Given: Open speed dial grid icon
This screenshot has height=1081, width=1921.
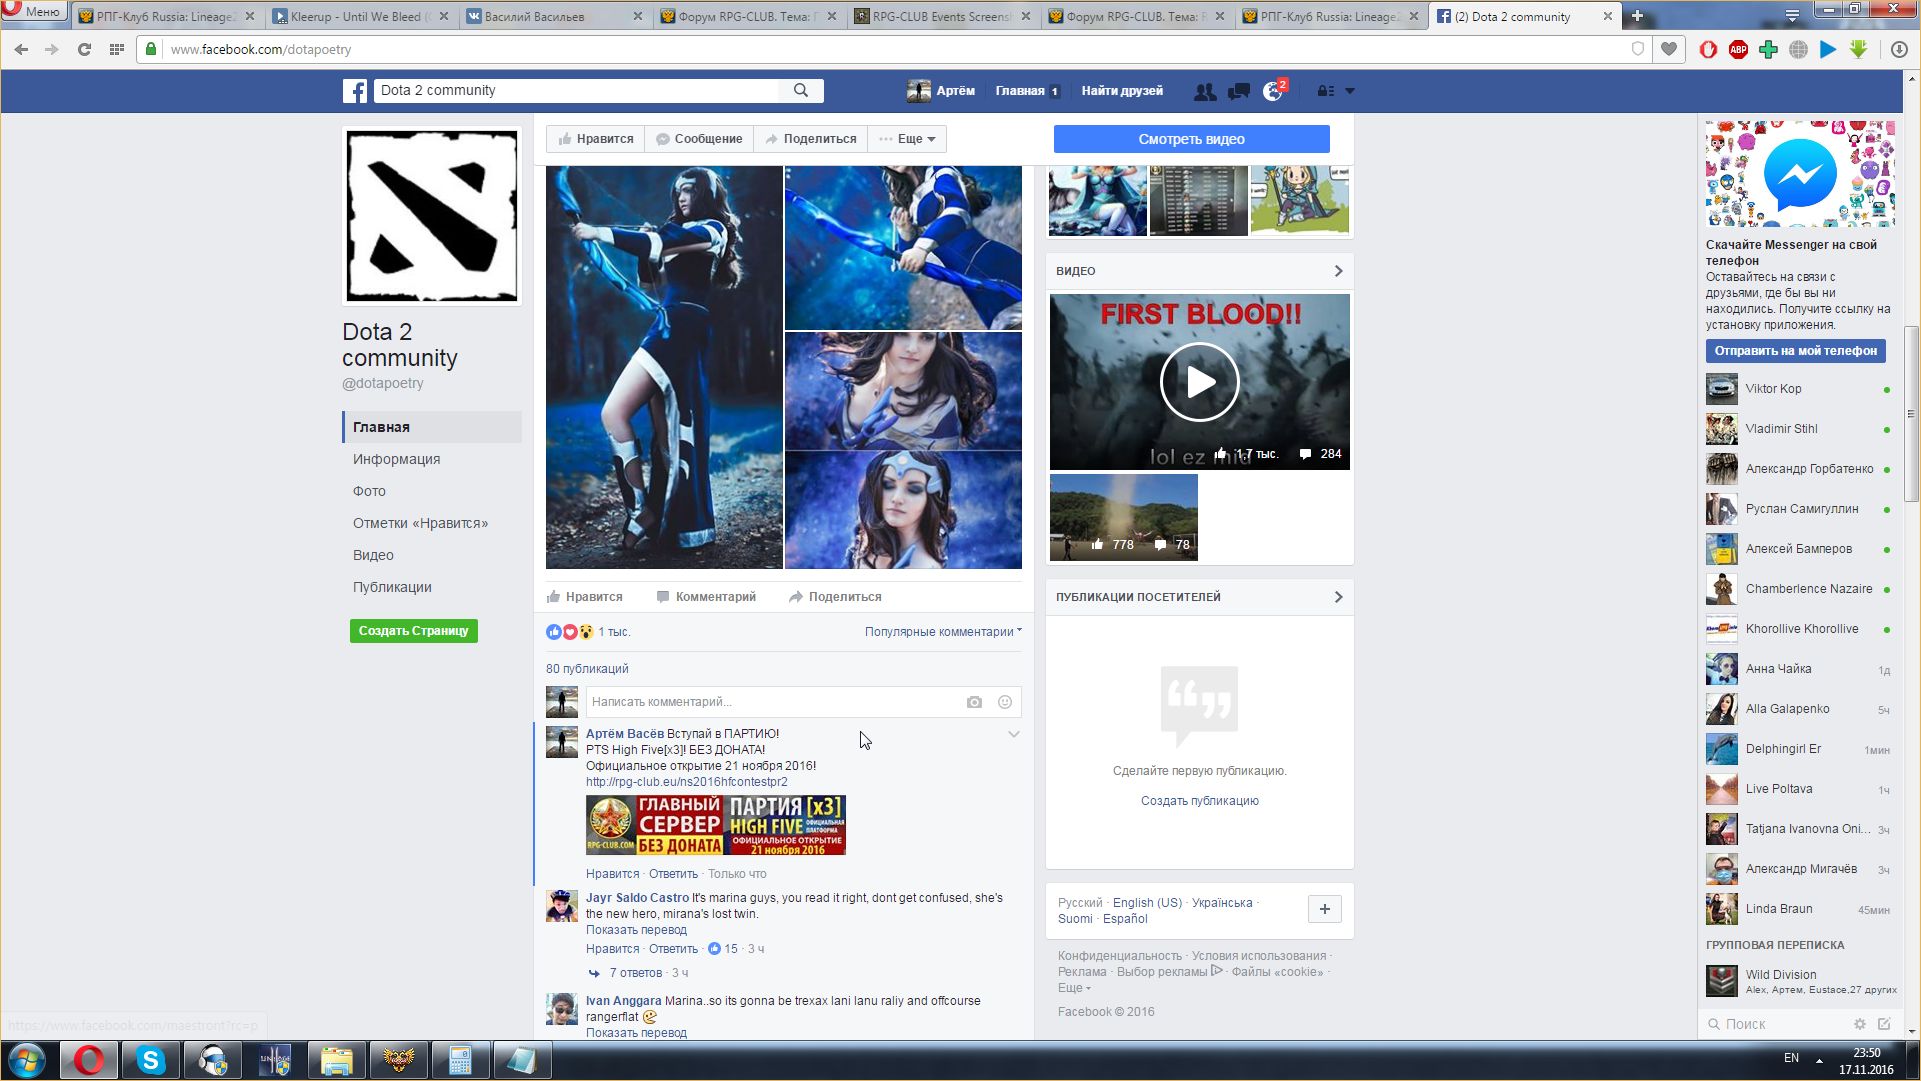Looking at the screenshot, I should tap(117, 49).
